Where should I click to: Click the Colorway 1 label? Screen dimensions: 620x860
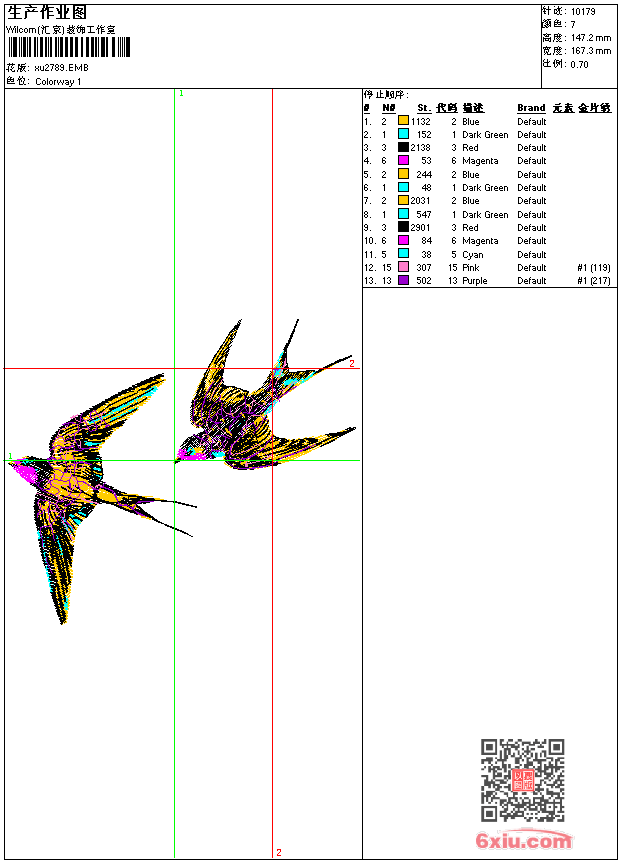click(58, 82)
